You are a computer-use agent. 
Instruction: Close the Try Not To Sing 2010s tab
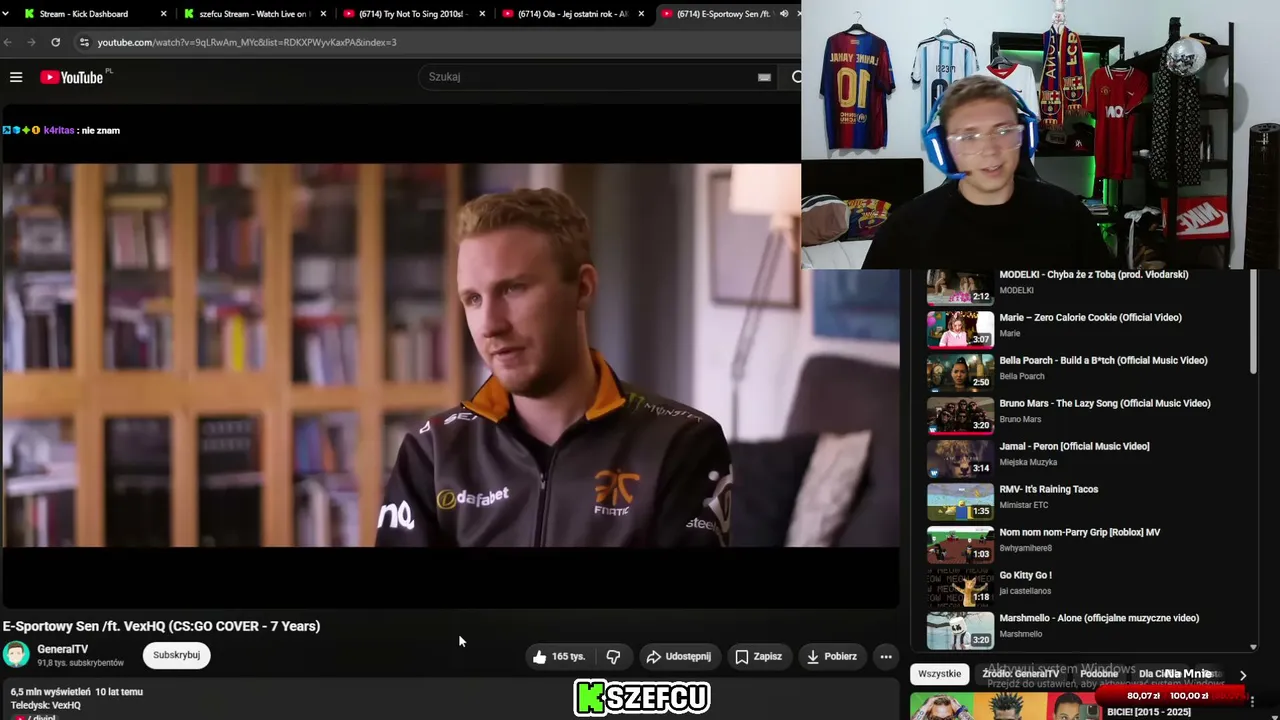pos(483,14)
